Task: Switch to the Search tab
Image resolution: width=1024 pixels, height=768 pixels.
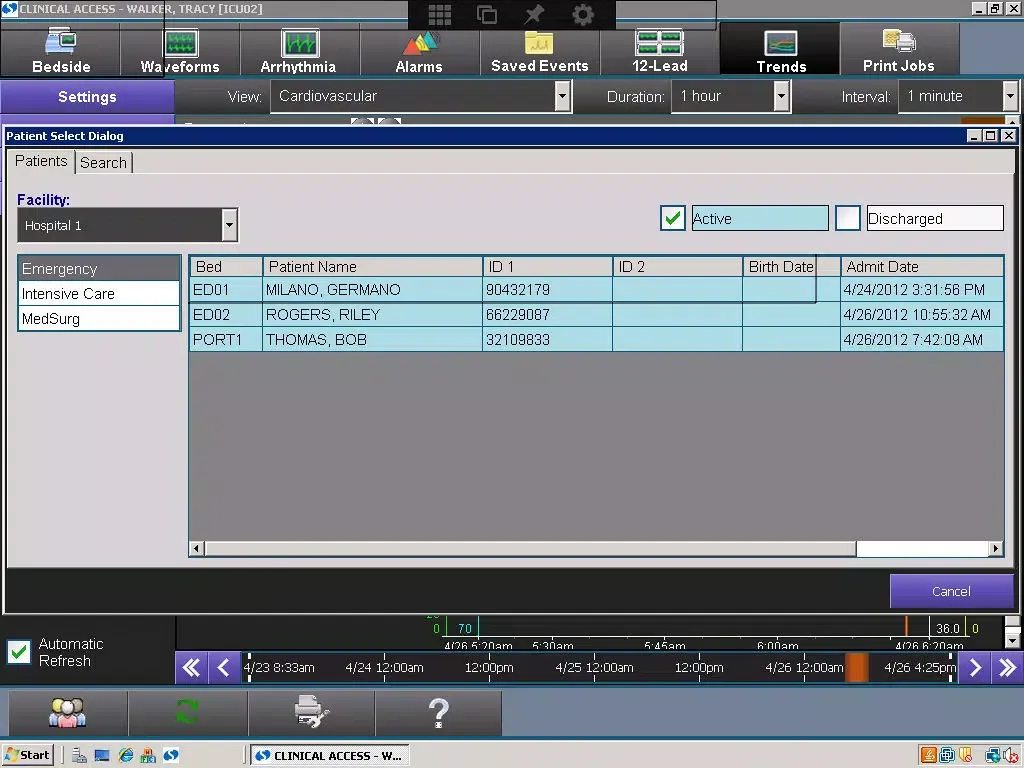Action: point(103,163)
